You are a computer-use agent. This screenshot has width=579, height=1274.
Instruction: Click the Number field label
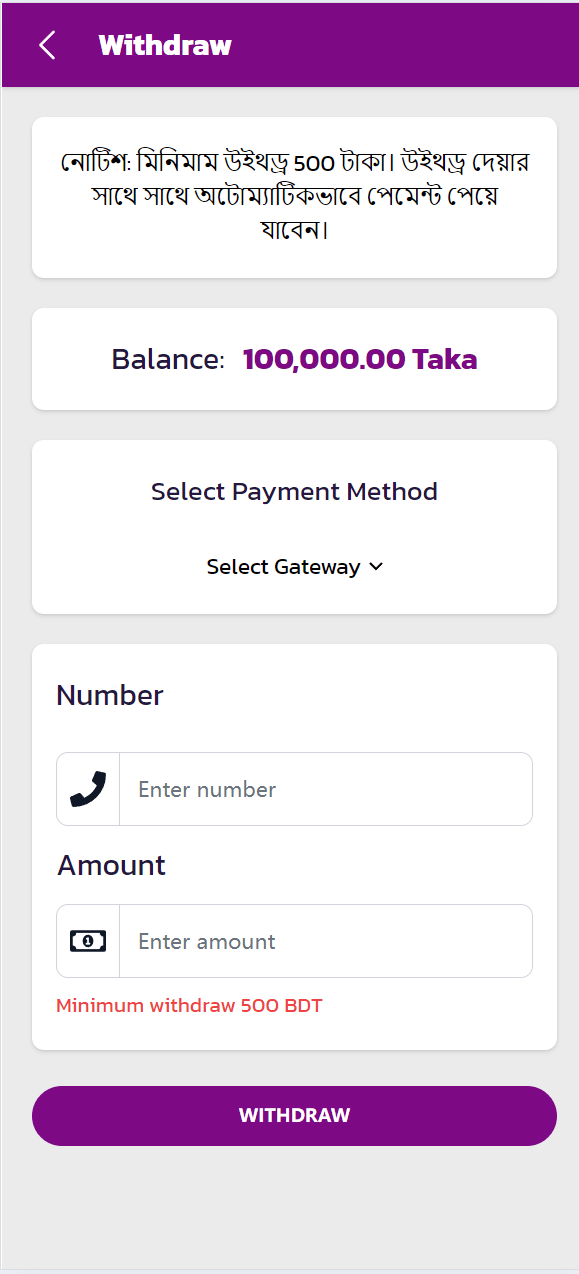coord(110,695)
